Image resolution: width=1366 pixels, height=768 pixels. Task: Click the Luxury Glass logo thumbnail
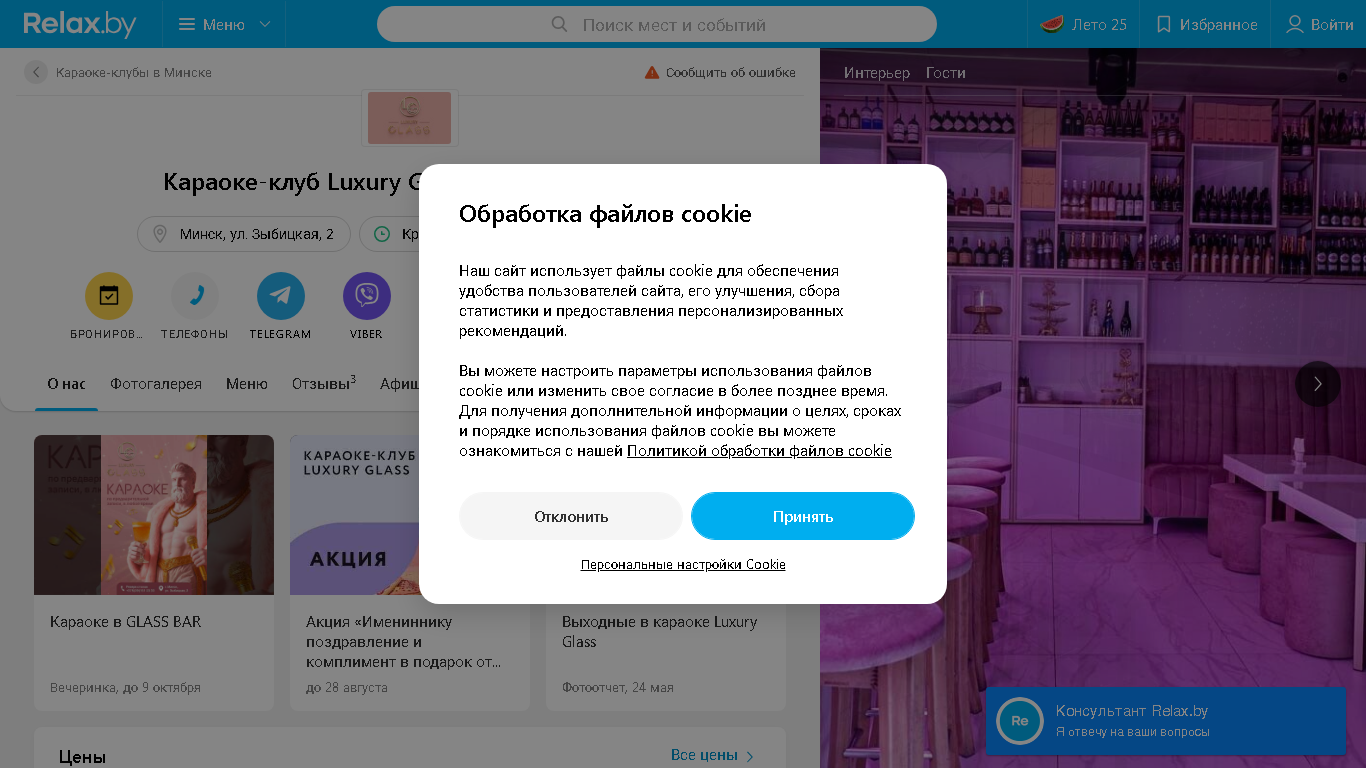tap(409, 118)
